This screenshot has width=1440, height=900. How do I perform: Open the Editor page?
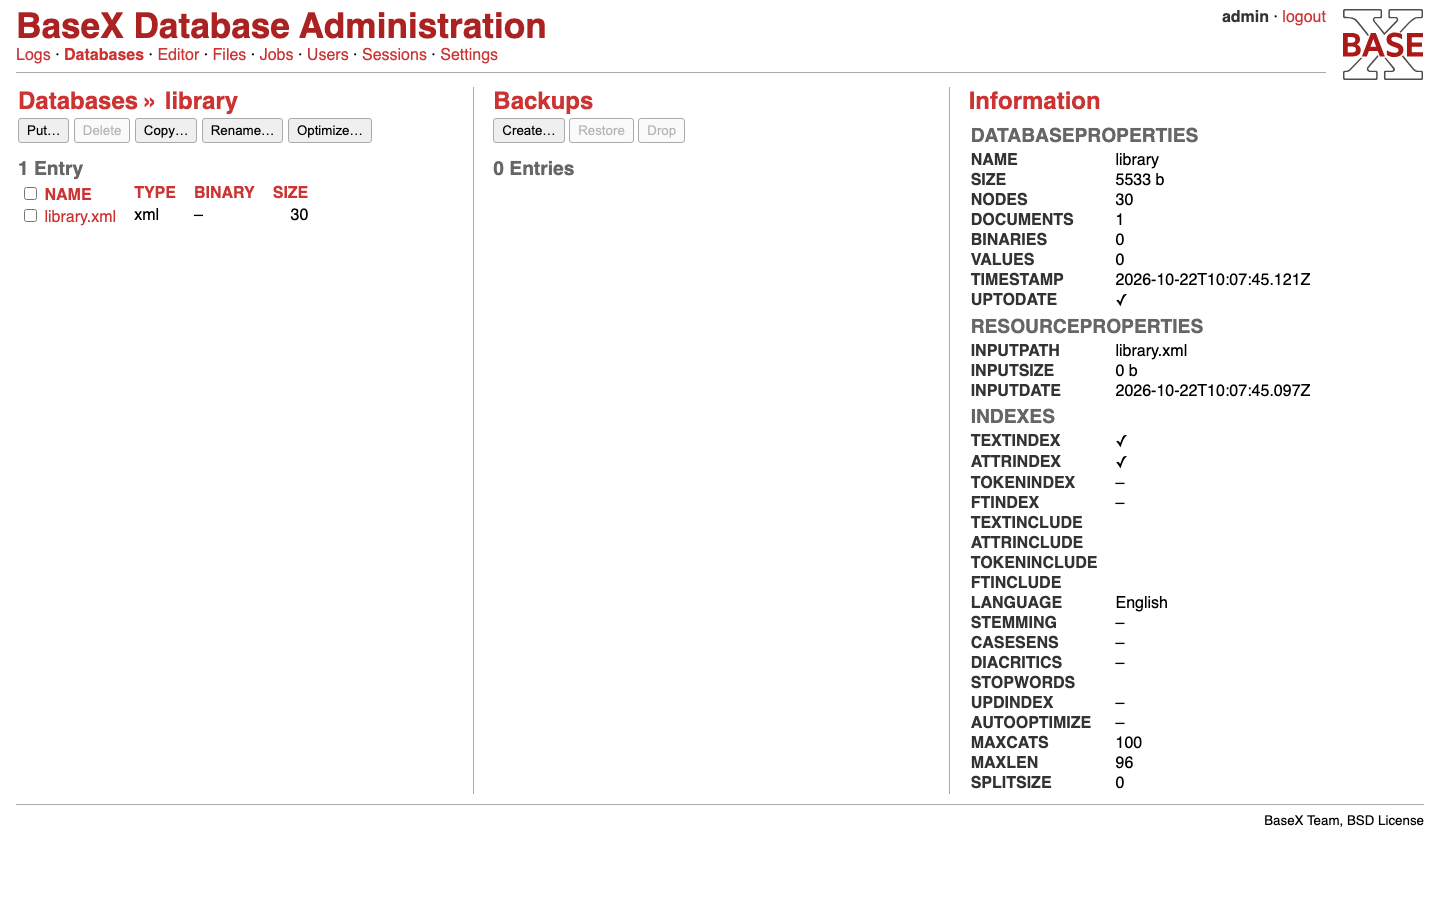tap(178, 55)
